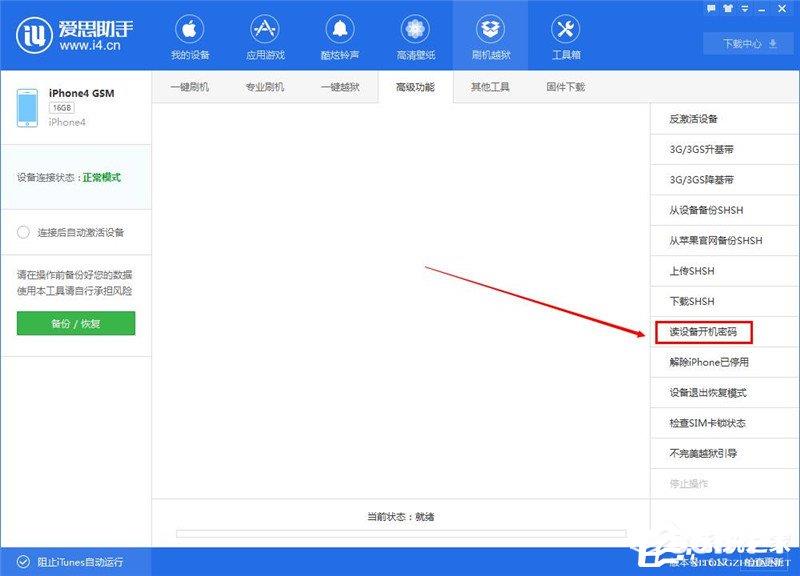Click 检查SIM卡锁状态
This screenshot has width=800, height=576.
724,423
